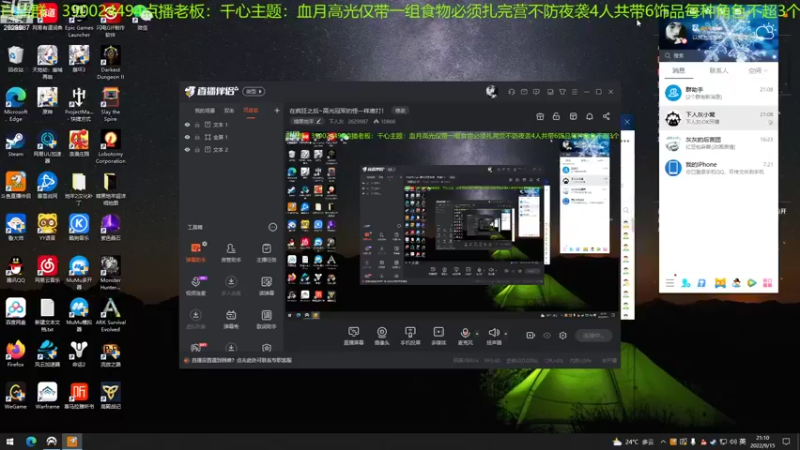The height and width of the screenshot is (450, 800).
Task: Open 房管助手 tool in toolbox
Action: [231, 252]
